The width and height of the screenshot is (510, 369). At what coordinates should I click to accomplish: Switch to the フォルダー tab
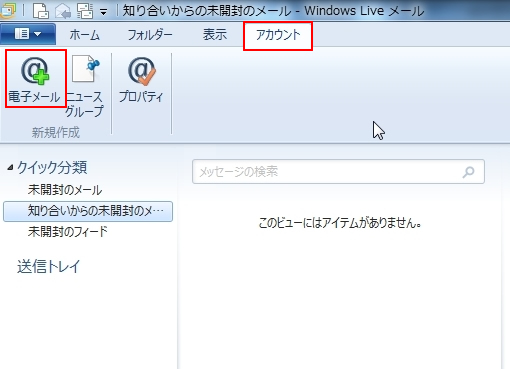150,35
